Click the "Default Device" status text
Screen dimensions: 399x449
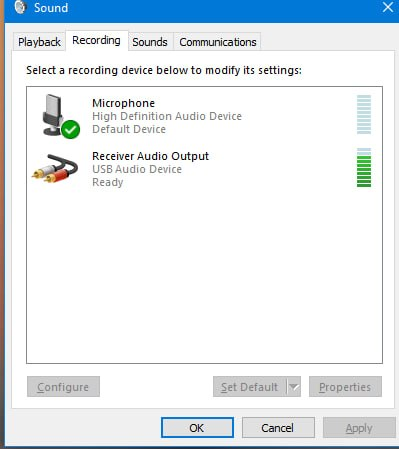point(129,129)
